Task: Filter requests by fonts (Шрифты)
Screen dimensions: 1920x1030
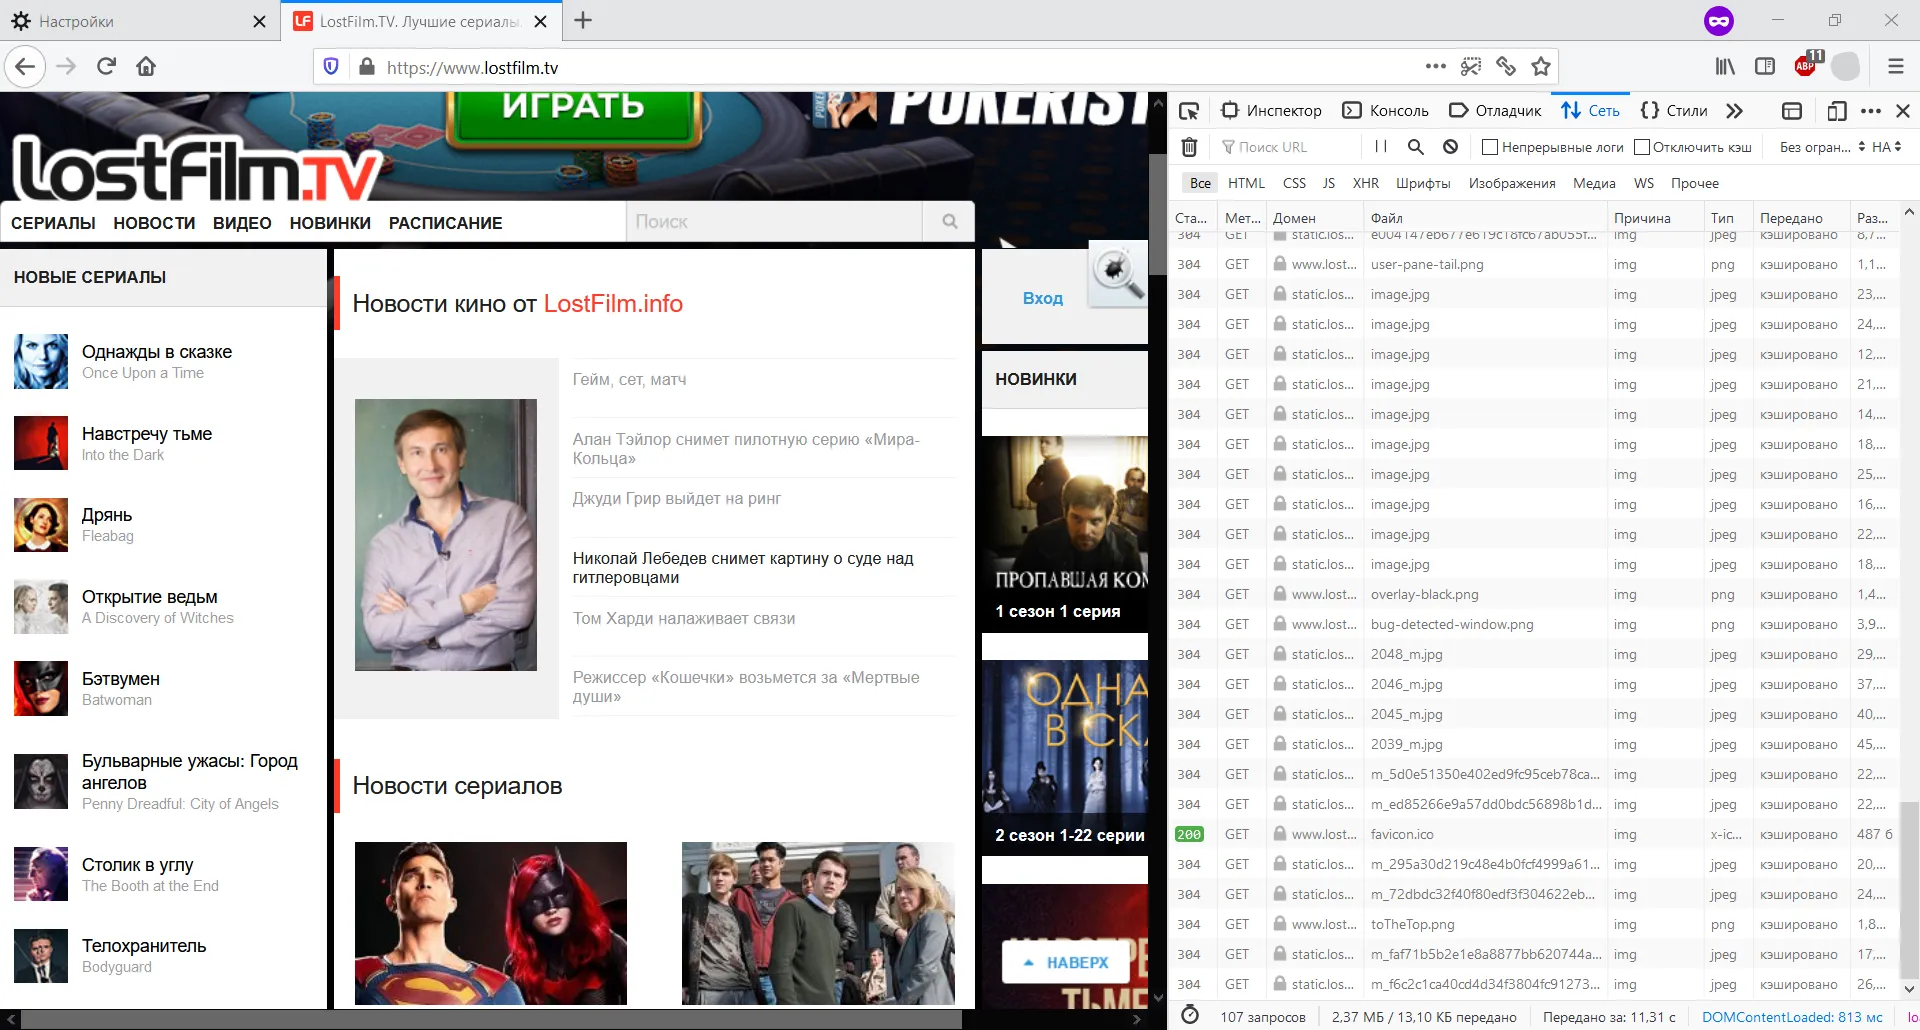Action: coord(1423,183)
